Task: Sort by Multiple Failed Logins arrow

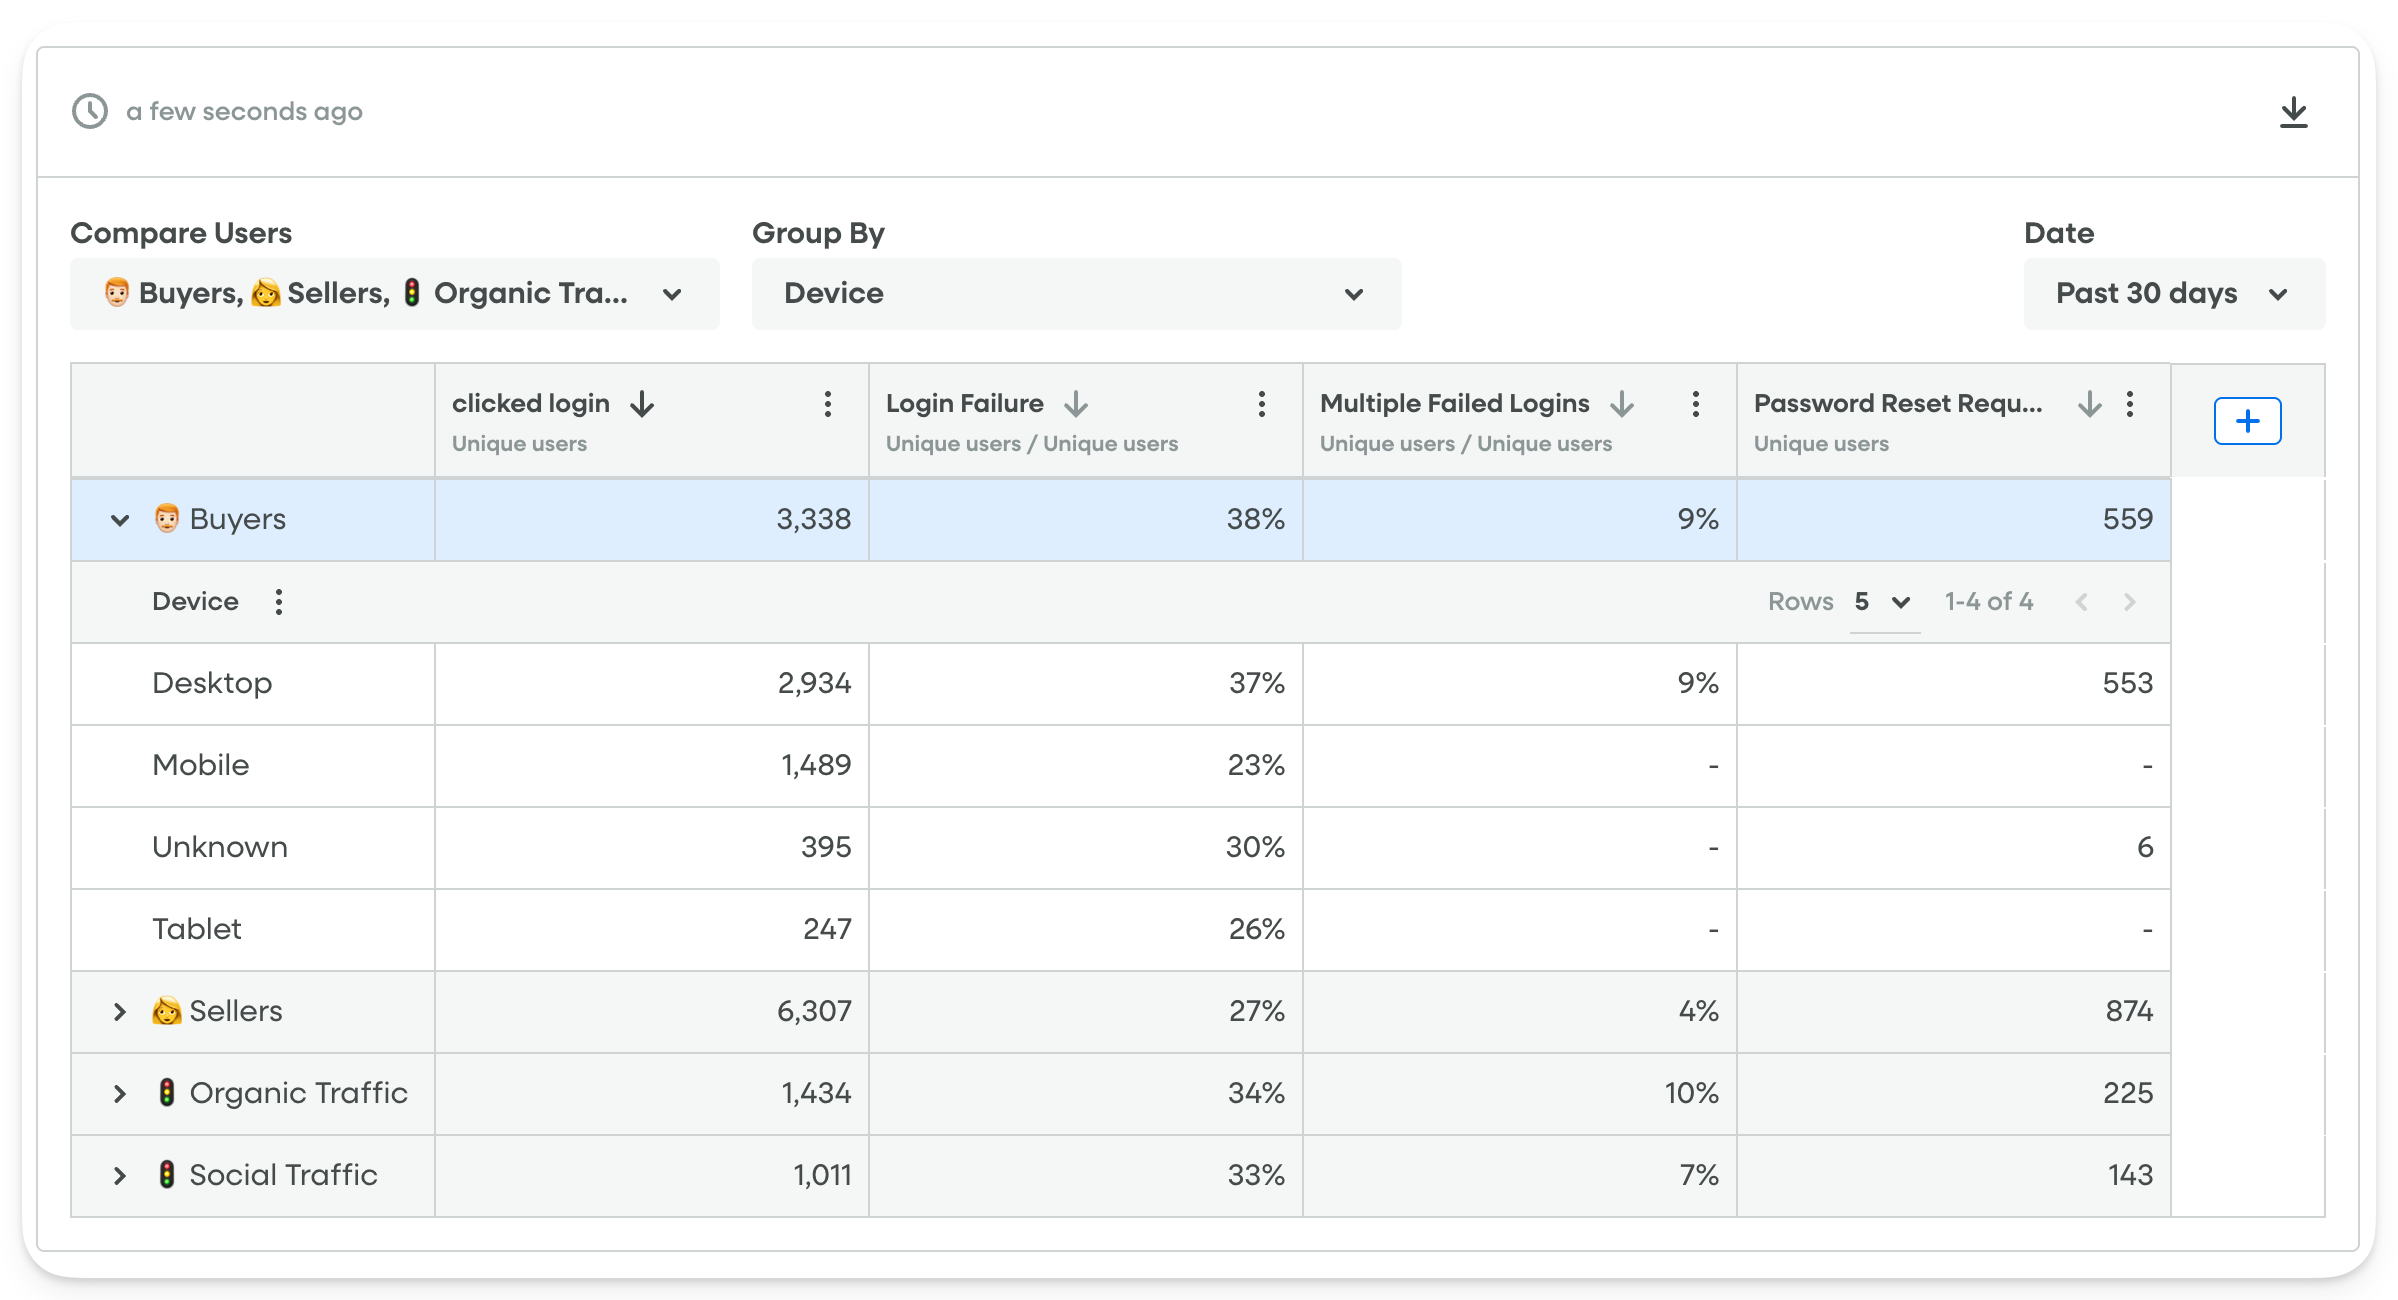Action: (1622, 404)
